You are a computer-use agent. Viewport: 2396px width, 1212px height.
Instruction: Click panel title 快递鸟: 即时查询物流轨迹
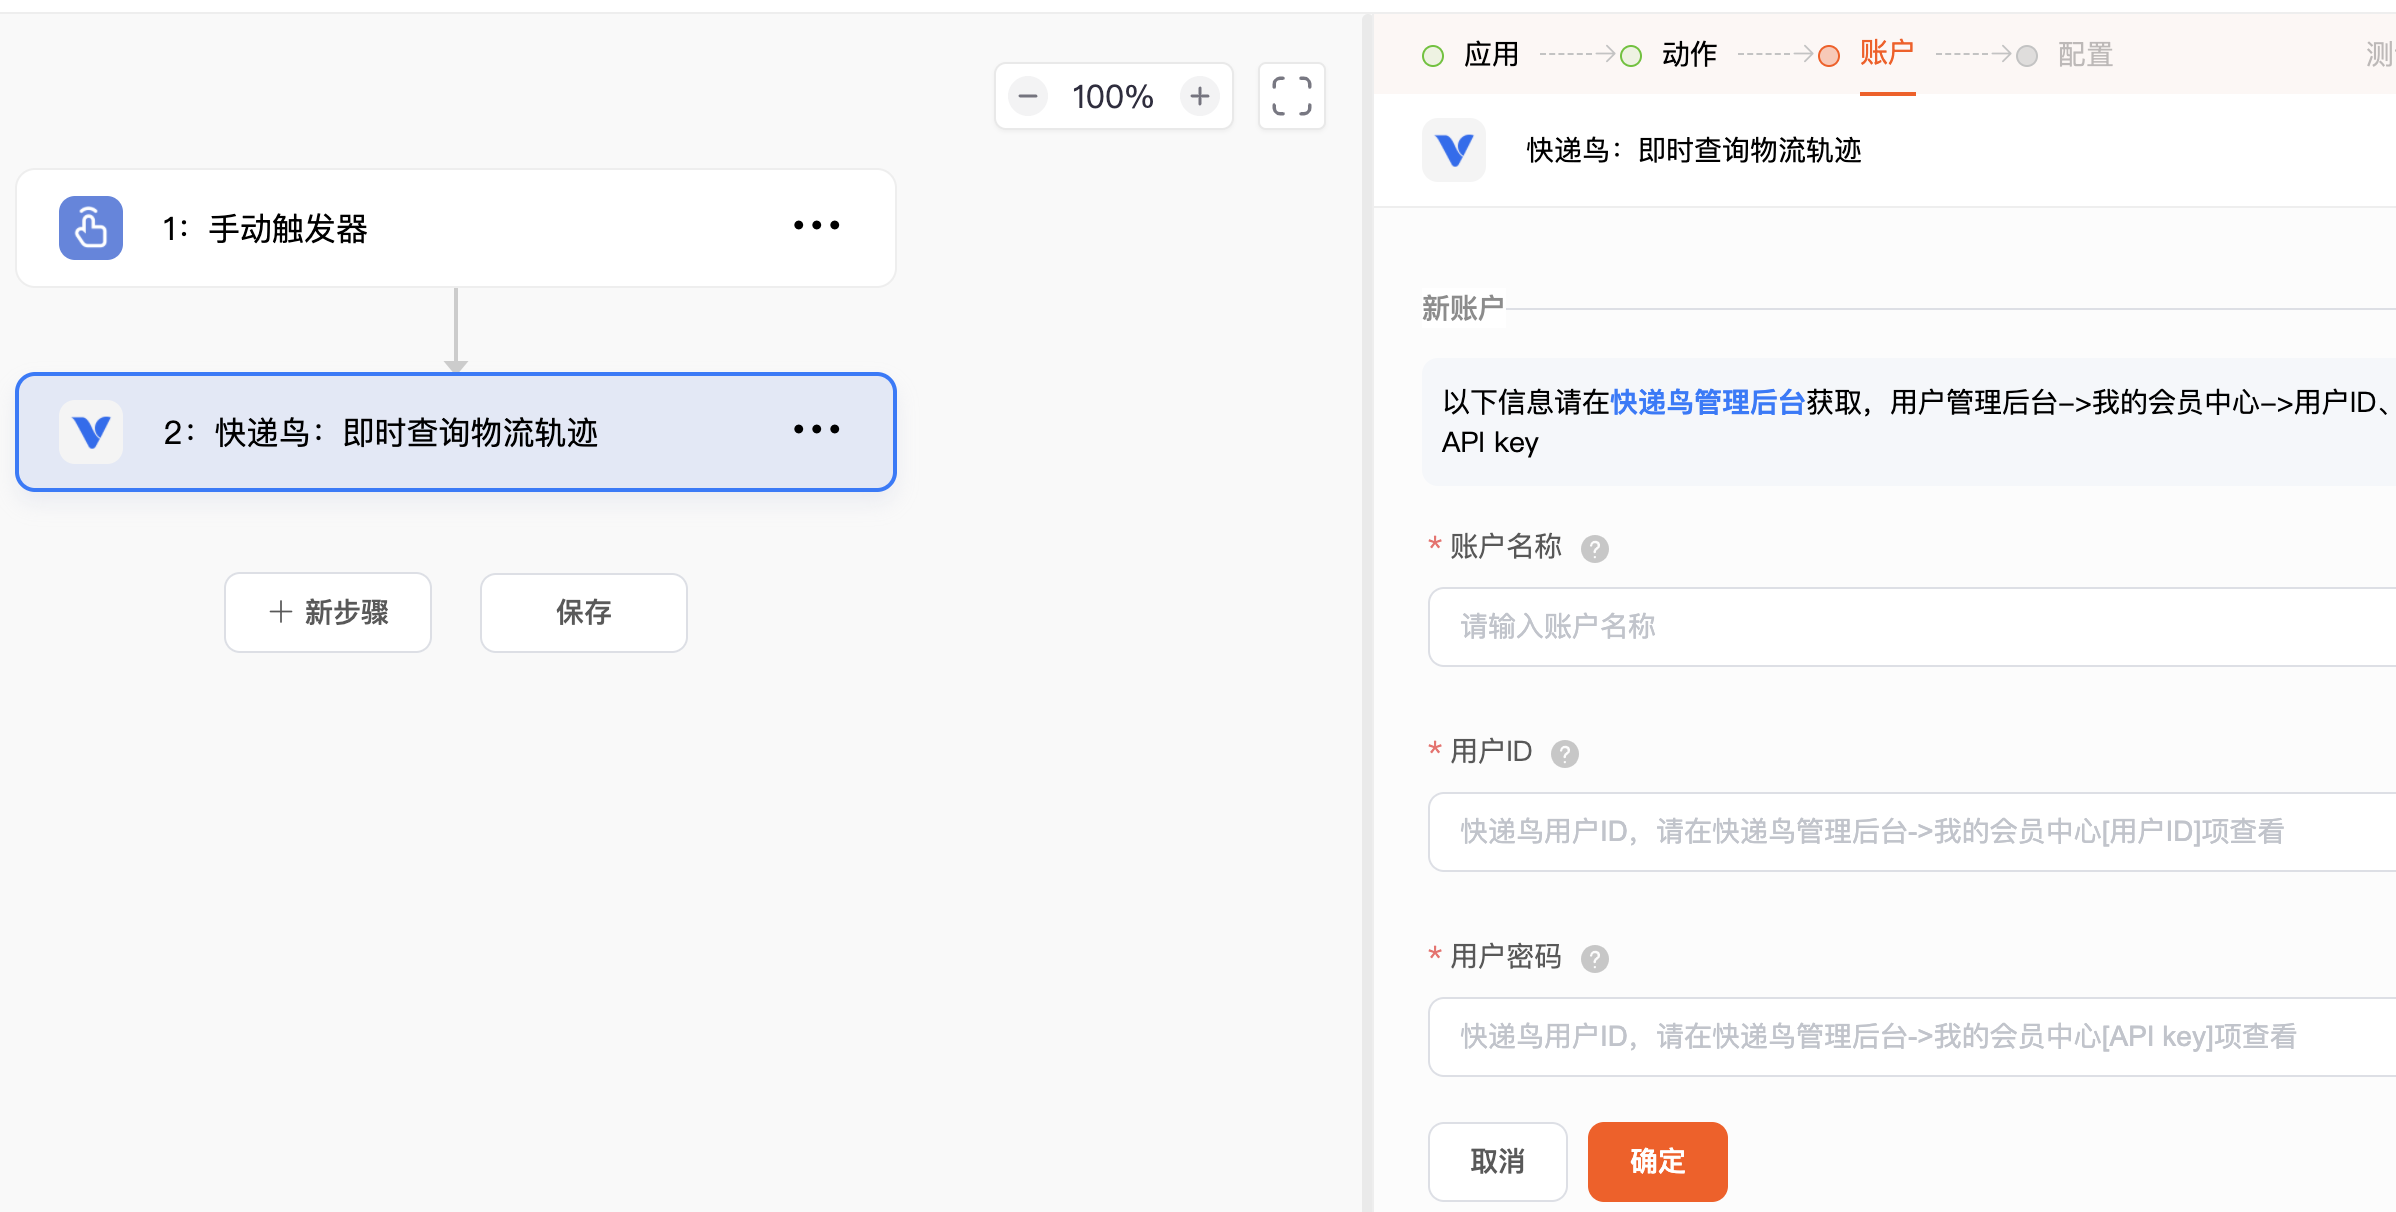1693,150
